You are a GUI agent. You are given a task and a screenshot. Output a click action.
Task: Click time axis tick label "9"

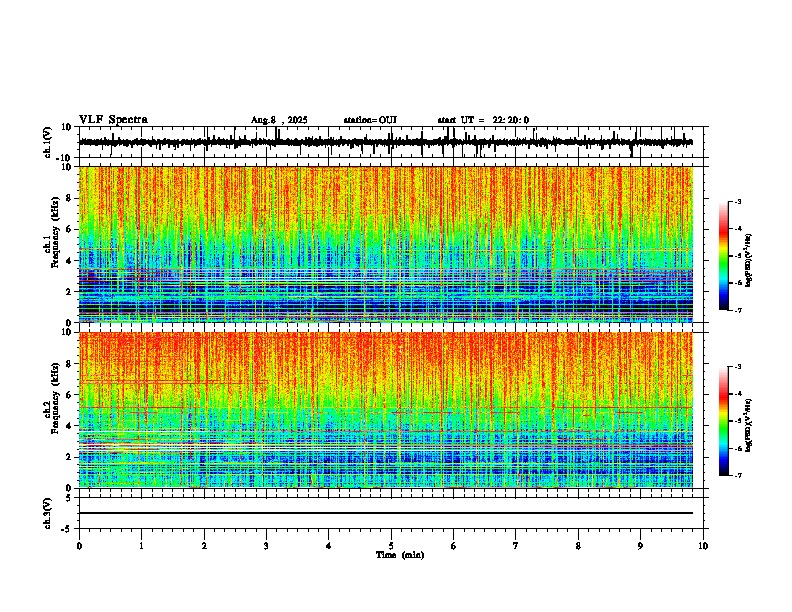[x=640, y=546]
